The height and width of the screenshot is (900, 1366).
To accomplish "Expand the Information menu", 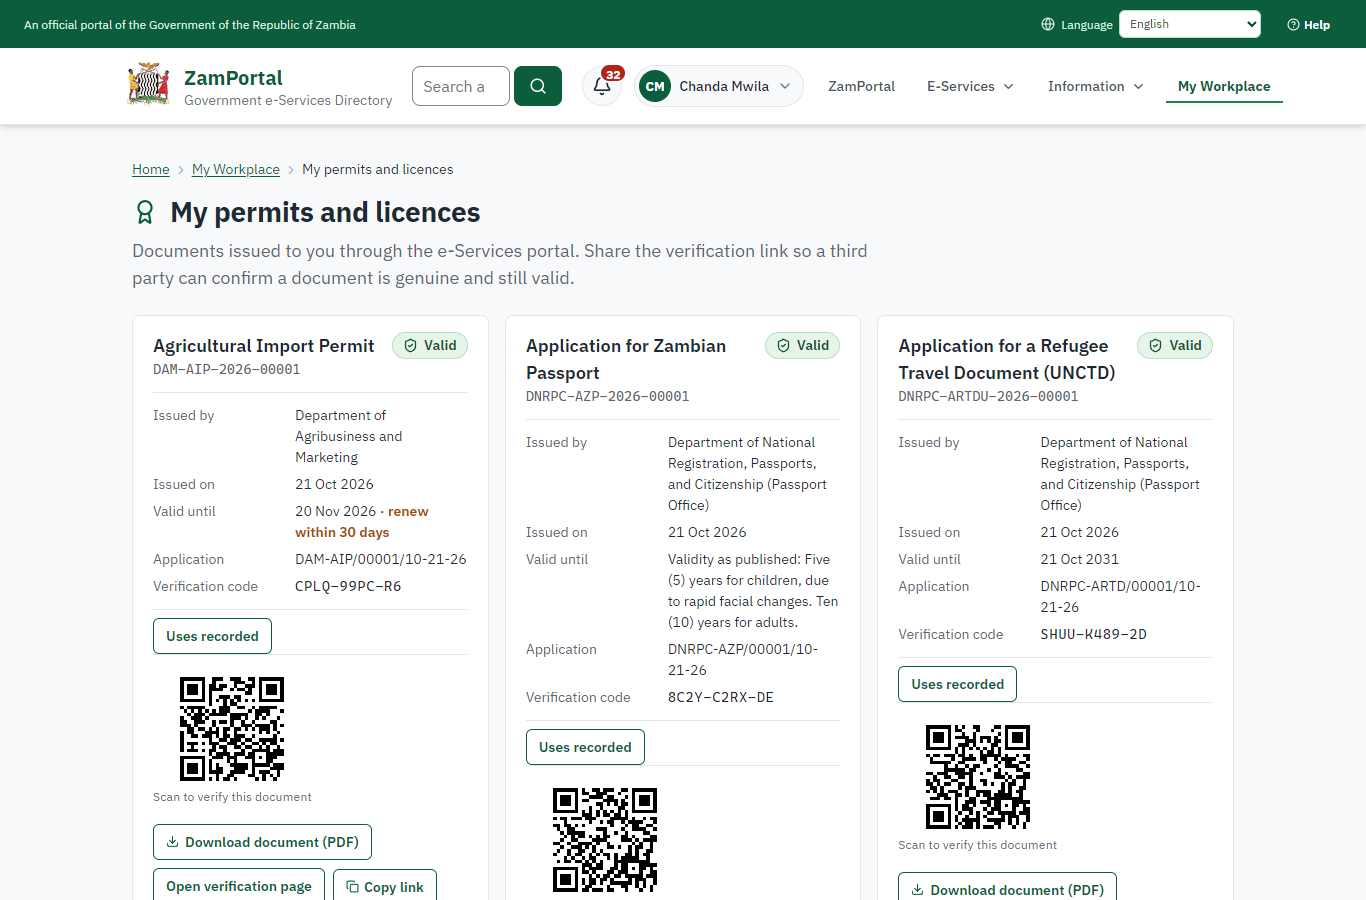I will coord(1095,86).
